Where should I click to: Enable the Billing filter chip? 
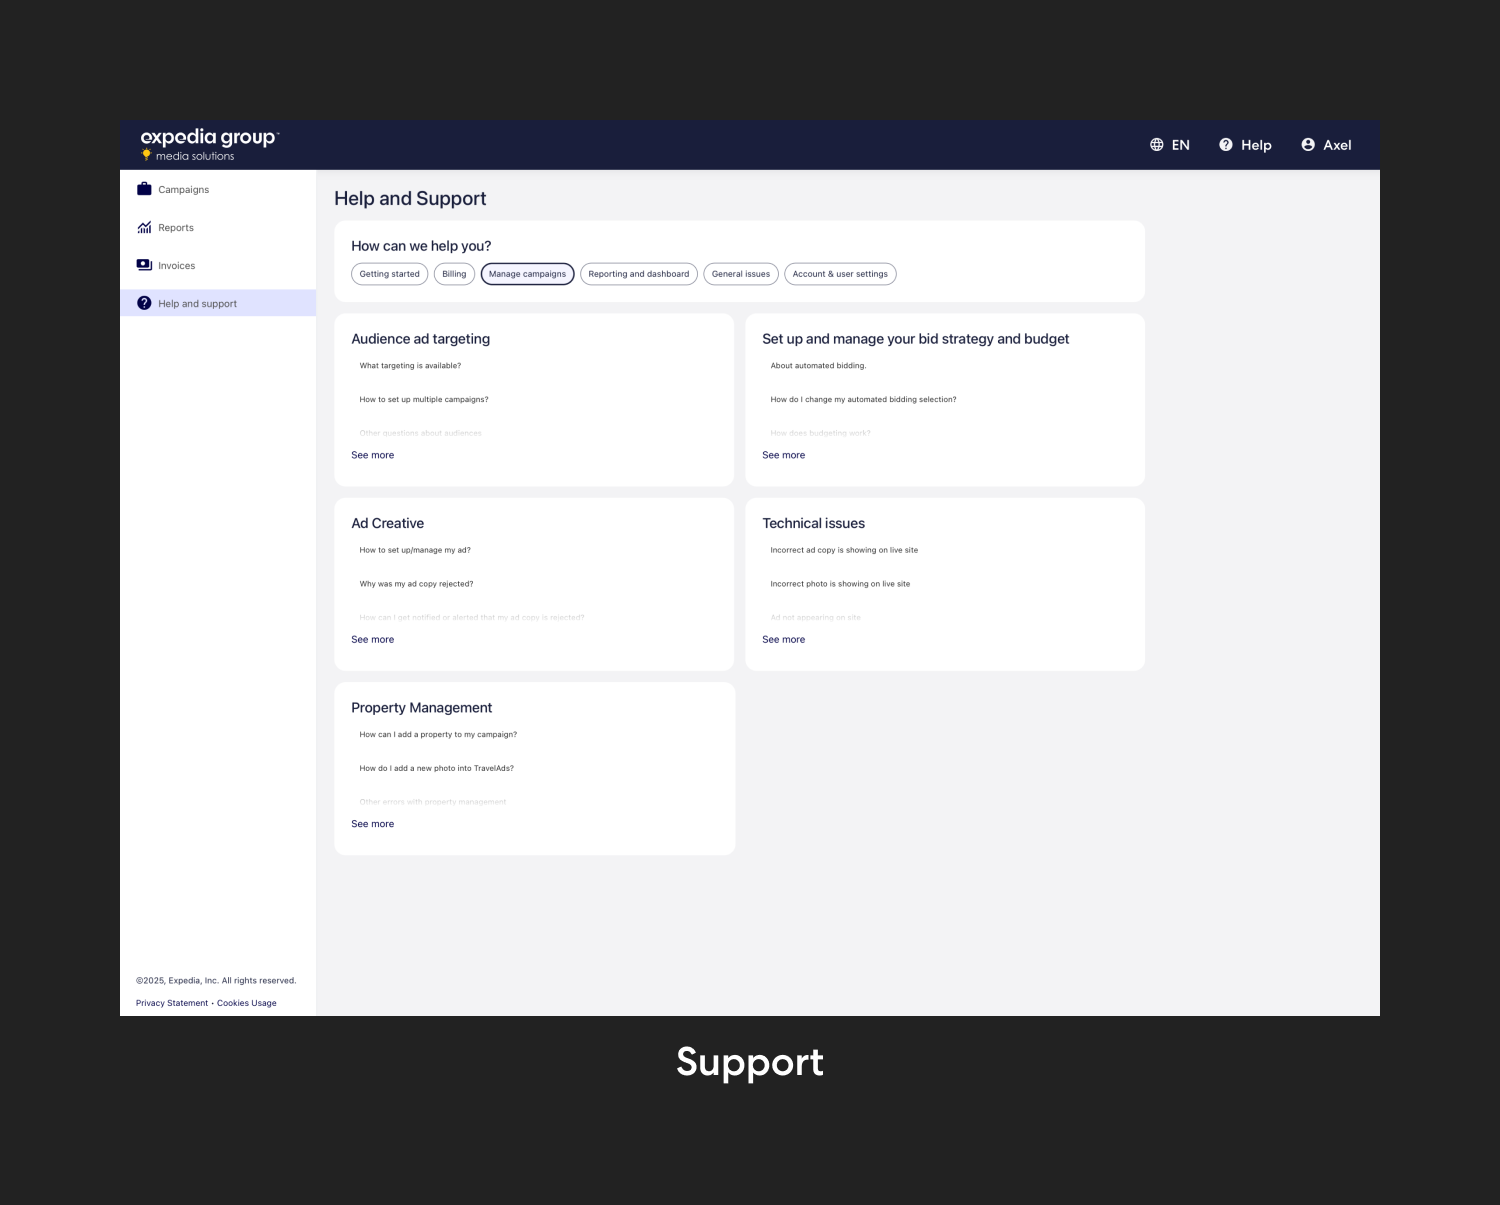coord(454,273)
